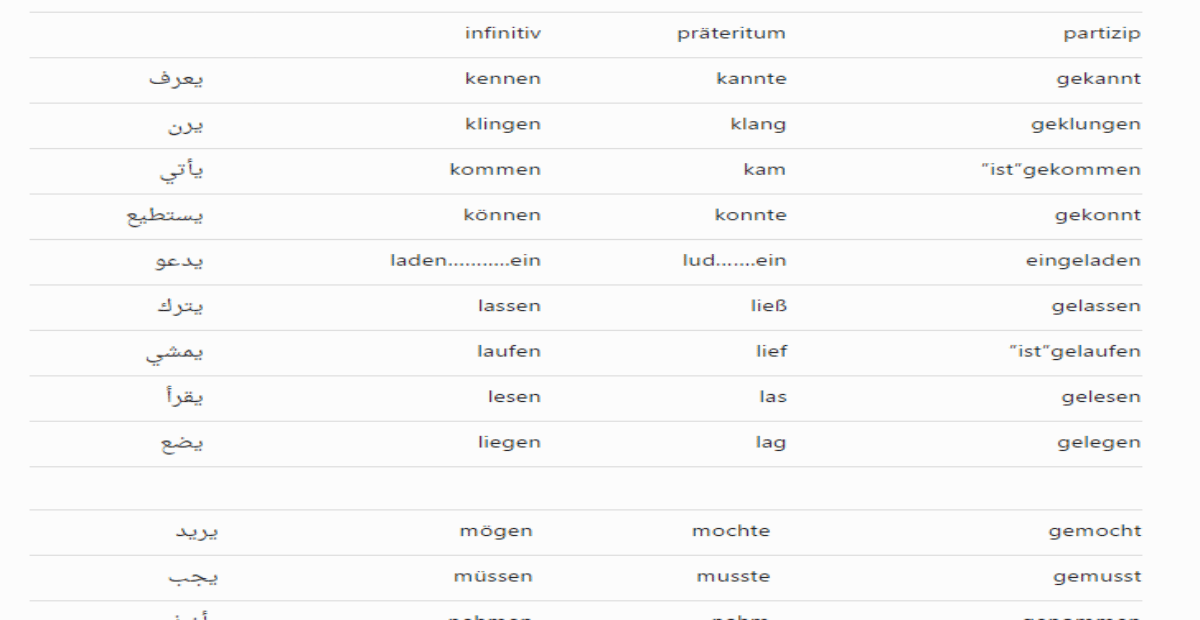The height and width of the screenshot is (620, 1200).
Task: Click the word 'mochte'
Action: point(731,532)
